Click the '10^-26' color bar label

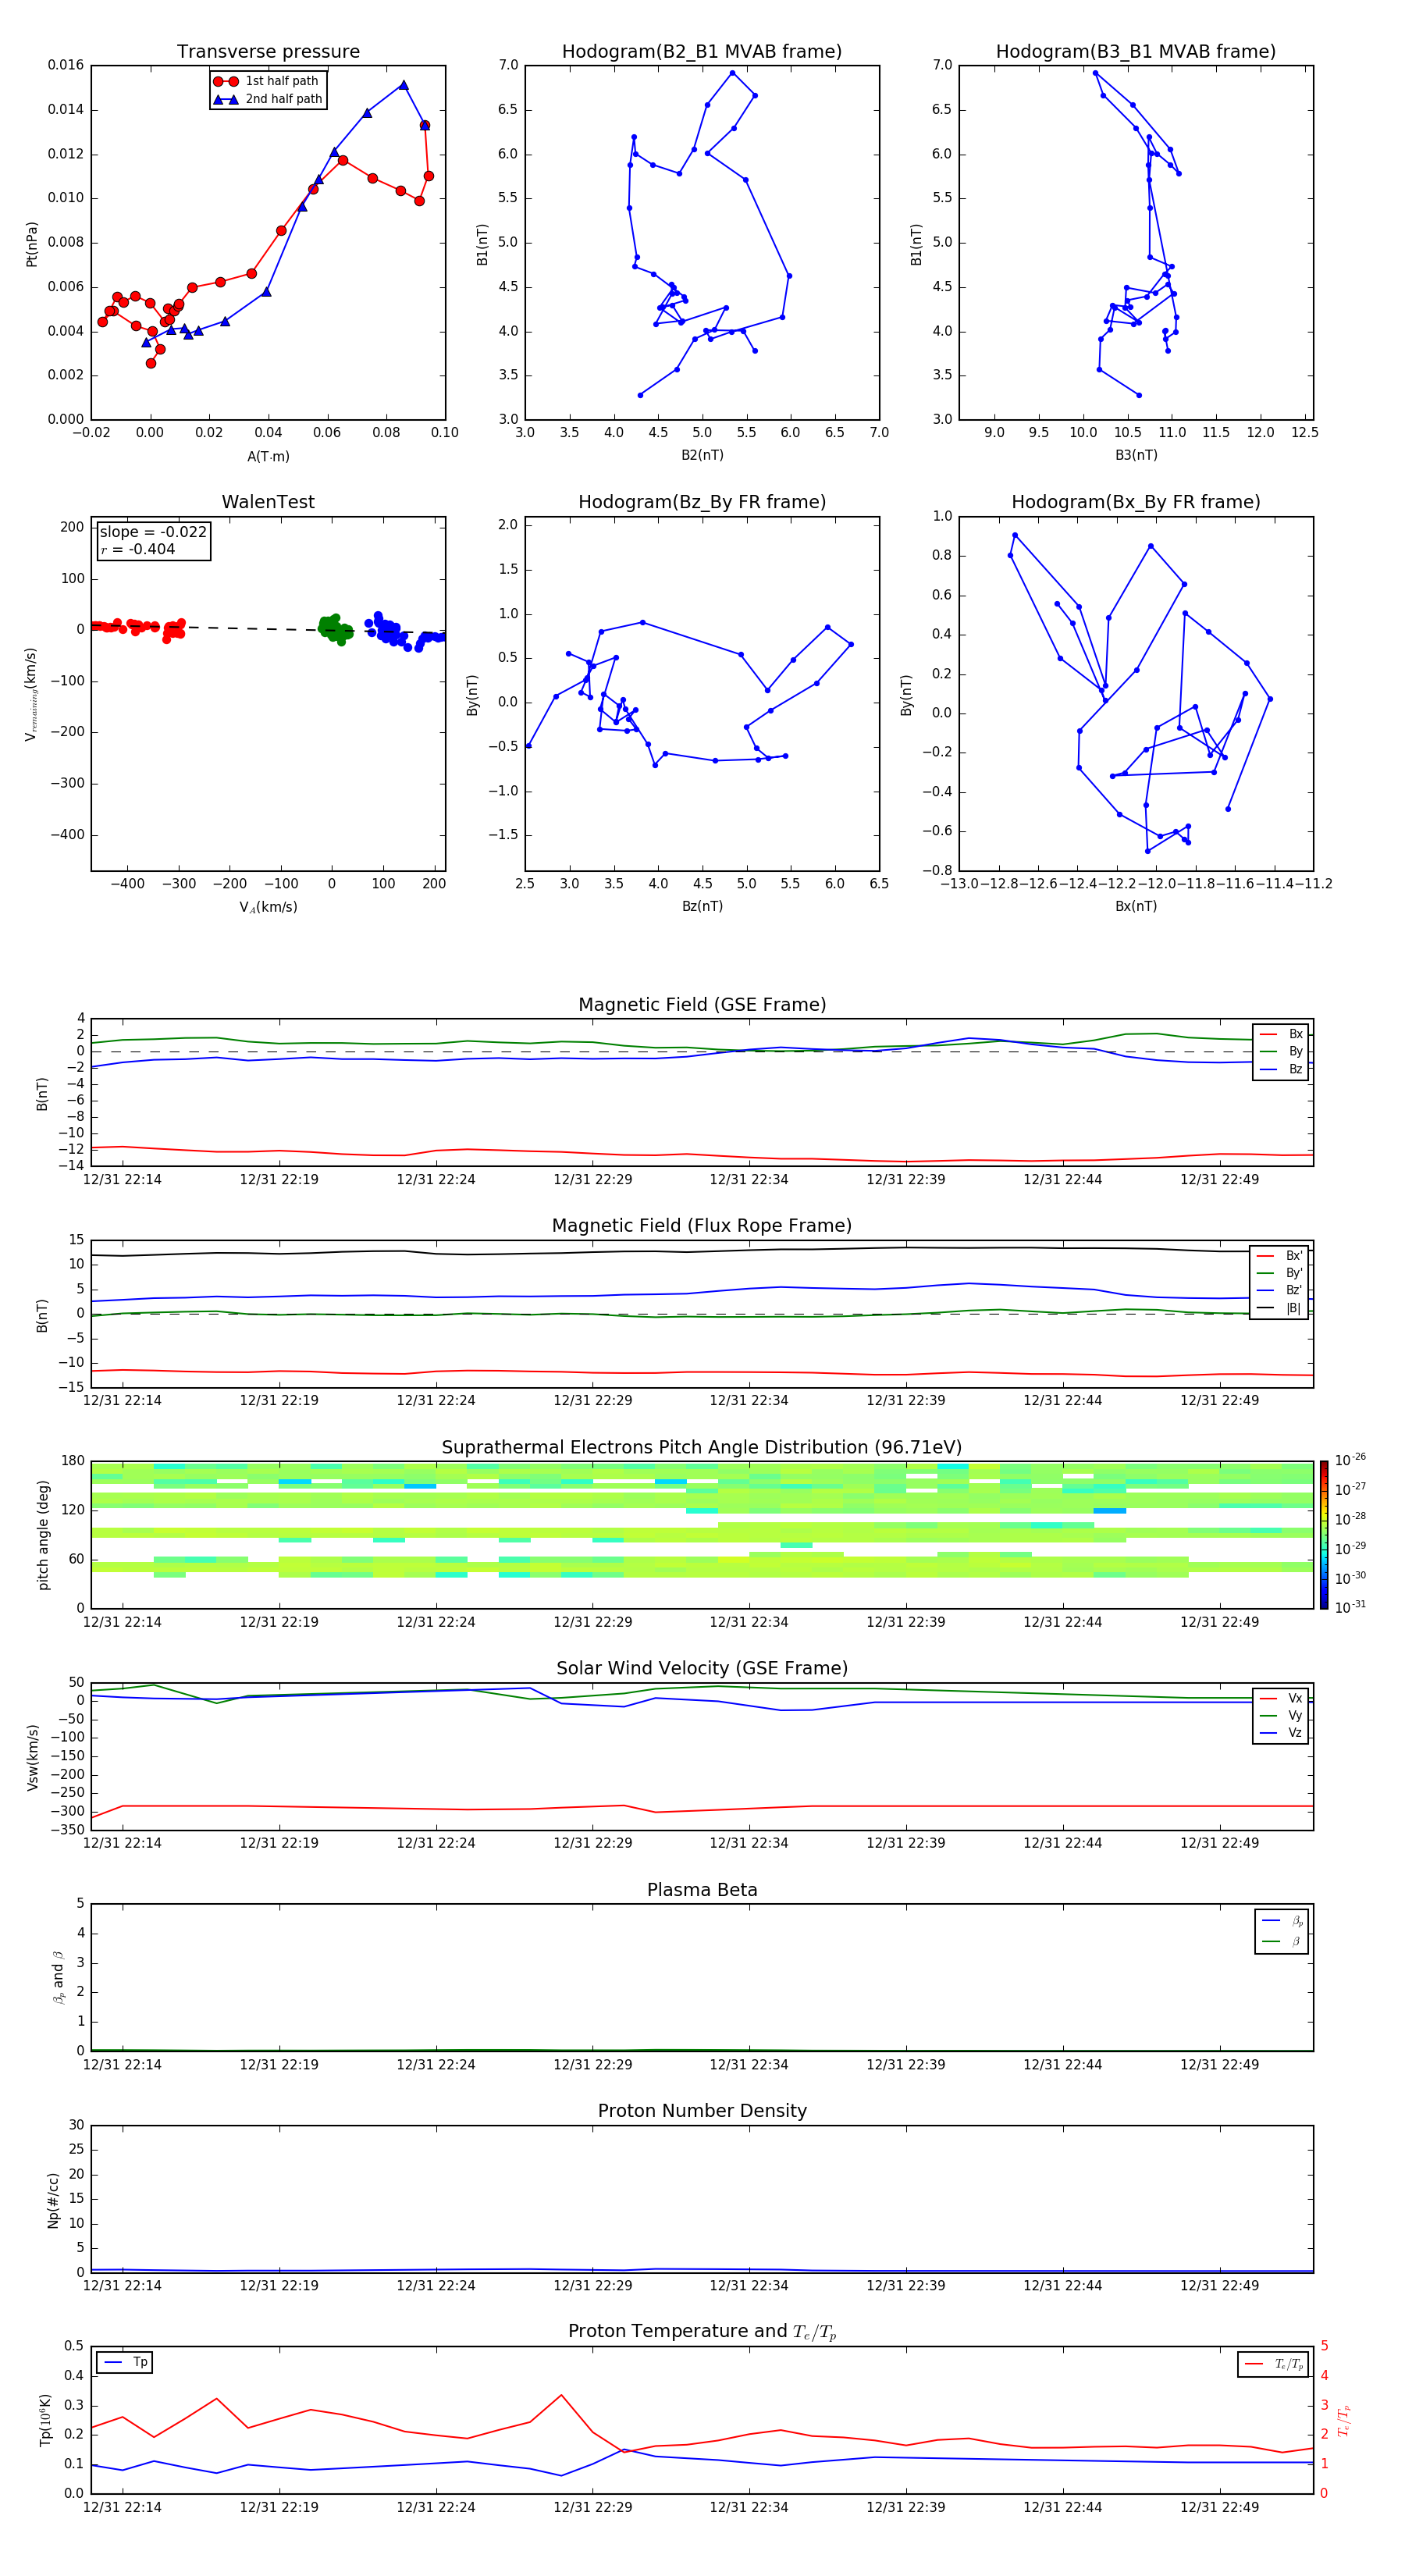tap(1350, 1460)
